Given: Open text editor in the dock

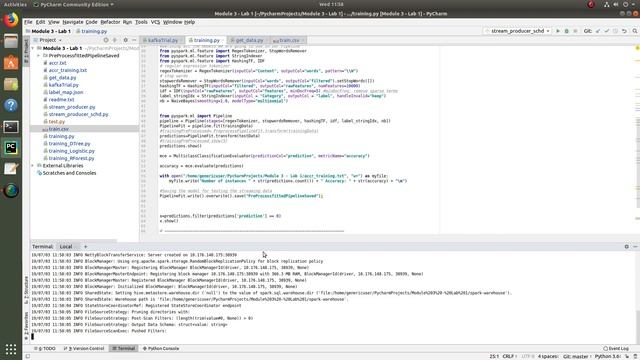Looking at the screenshot, I should 11,169.
